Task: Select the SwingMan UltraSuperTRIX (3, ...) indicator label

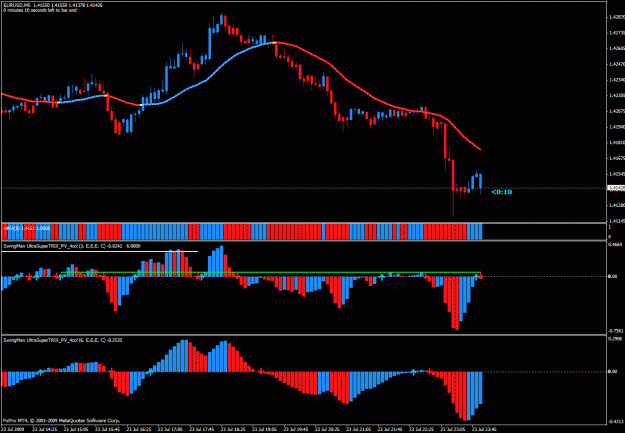Action: click(x=72, y=246)
